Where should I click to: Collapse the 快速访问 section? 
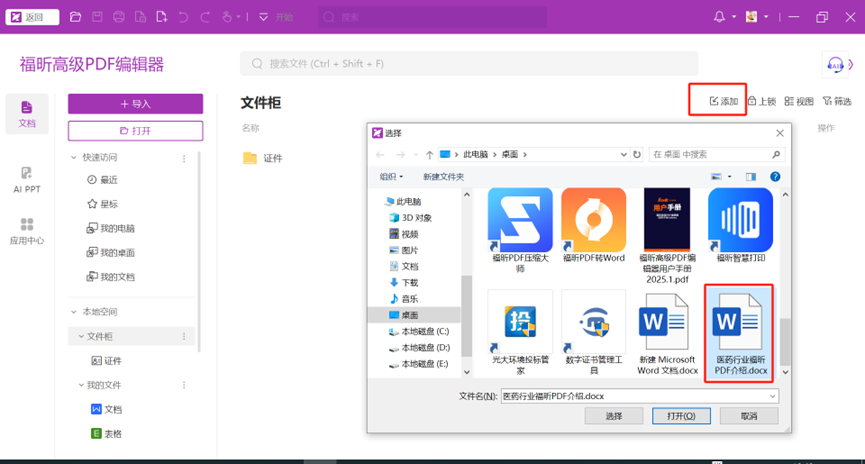(74, 157)
